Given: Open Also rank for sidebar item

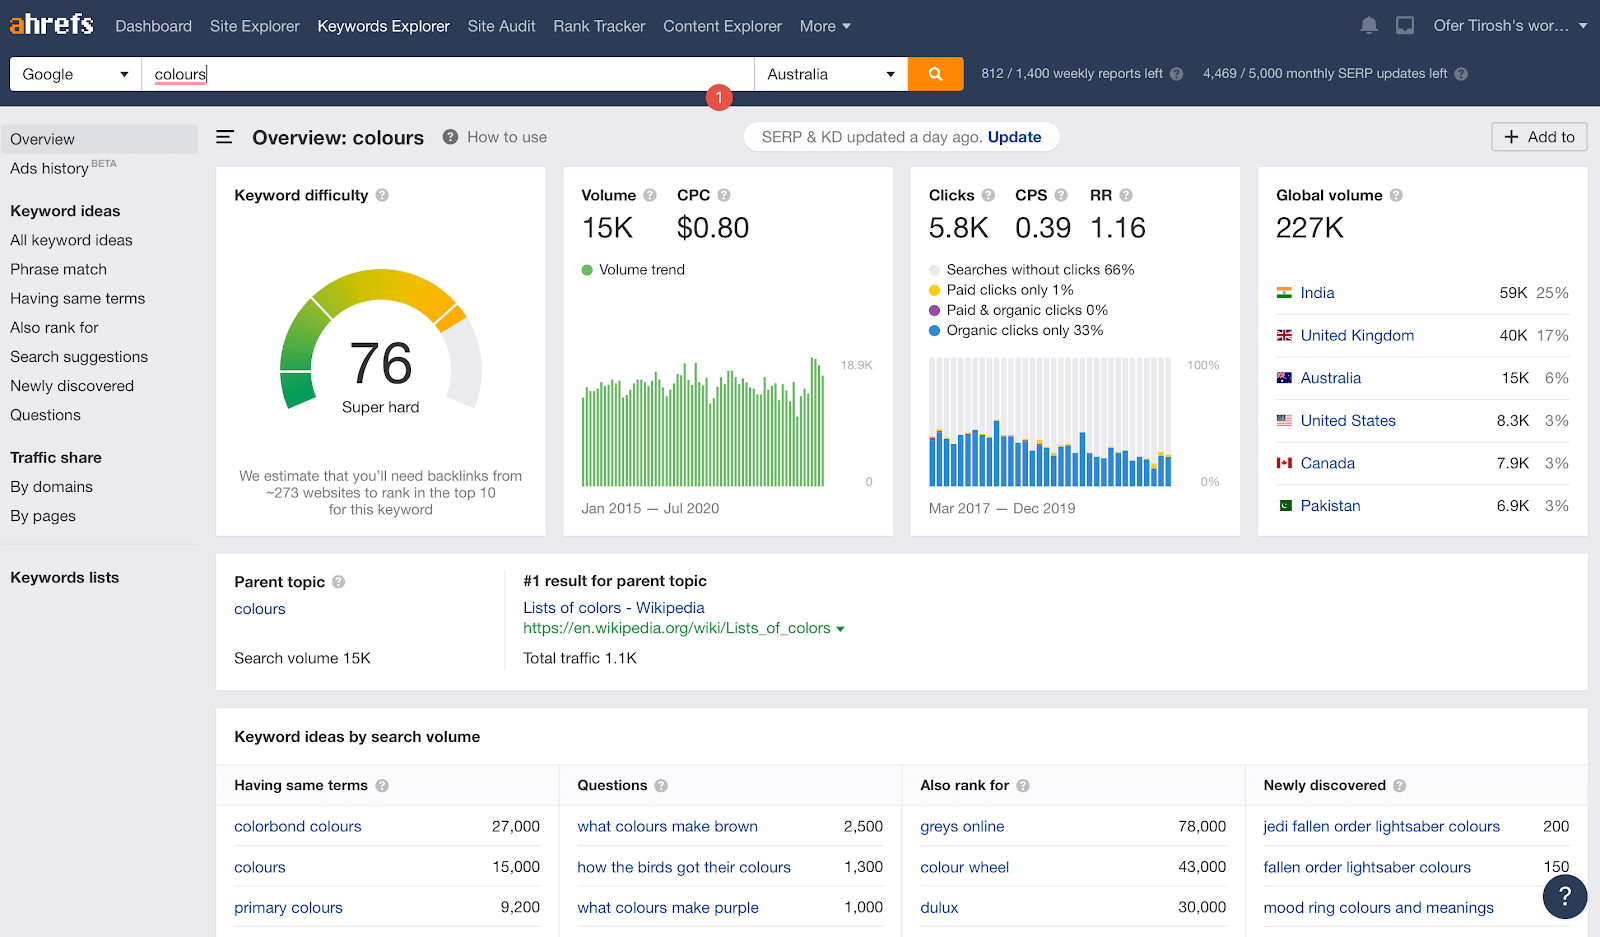Looking at the screenshot, I should pyautogui.click(x=54, y=327).
